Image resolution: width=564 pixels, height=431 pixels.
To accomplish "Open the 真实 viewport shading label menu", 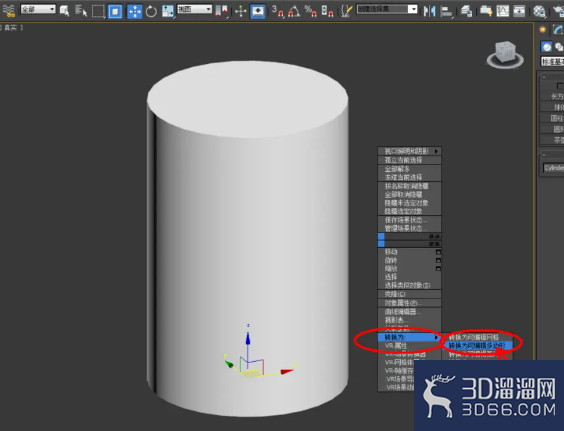I will click(11, 28).
